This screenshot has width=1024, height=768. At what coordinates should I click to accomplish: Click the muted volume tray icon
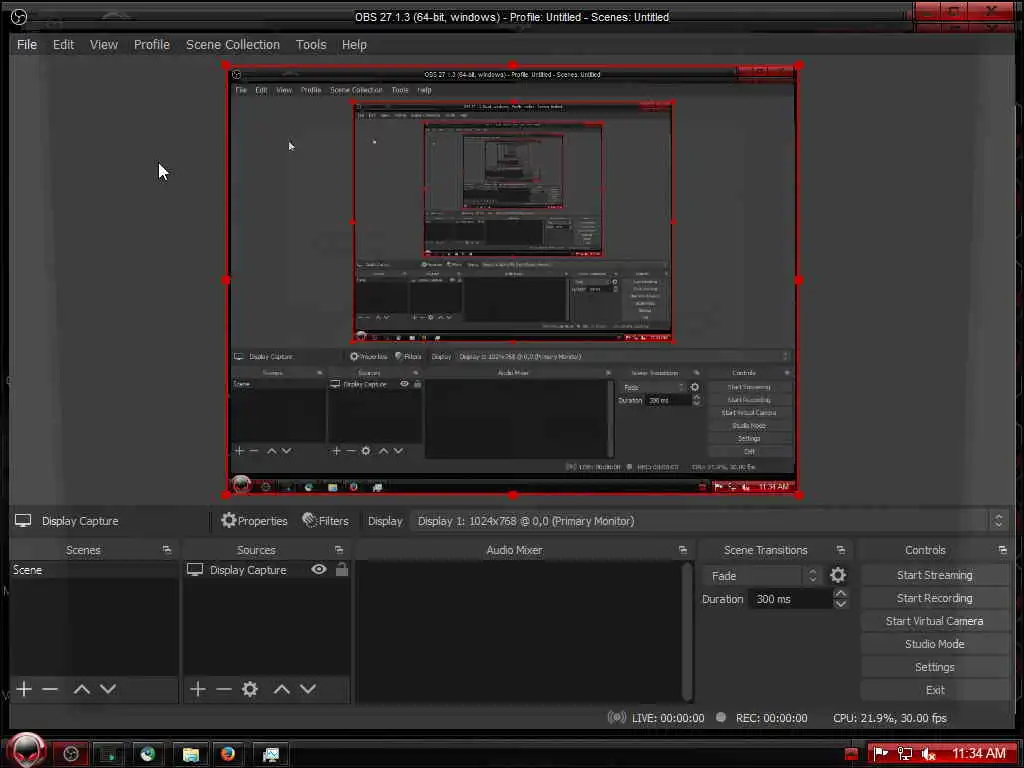click(x=928, y=754)
